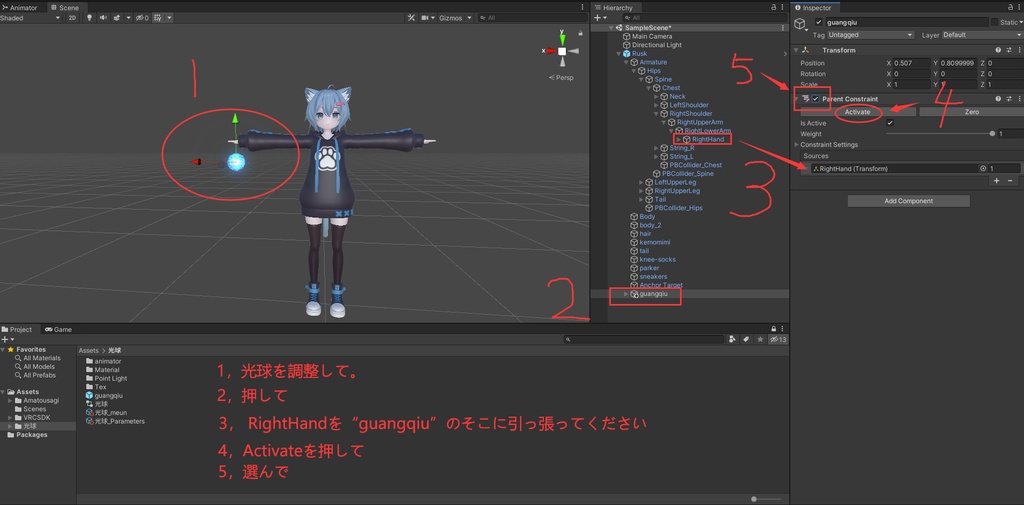Open SampleScene options kebab menu
The width and height of the screenshot is (1024, 505).
tap(782, 27)
